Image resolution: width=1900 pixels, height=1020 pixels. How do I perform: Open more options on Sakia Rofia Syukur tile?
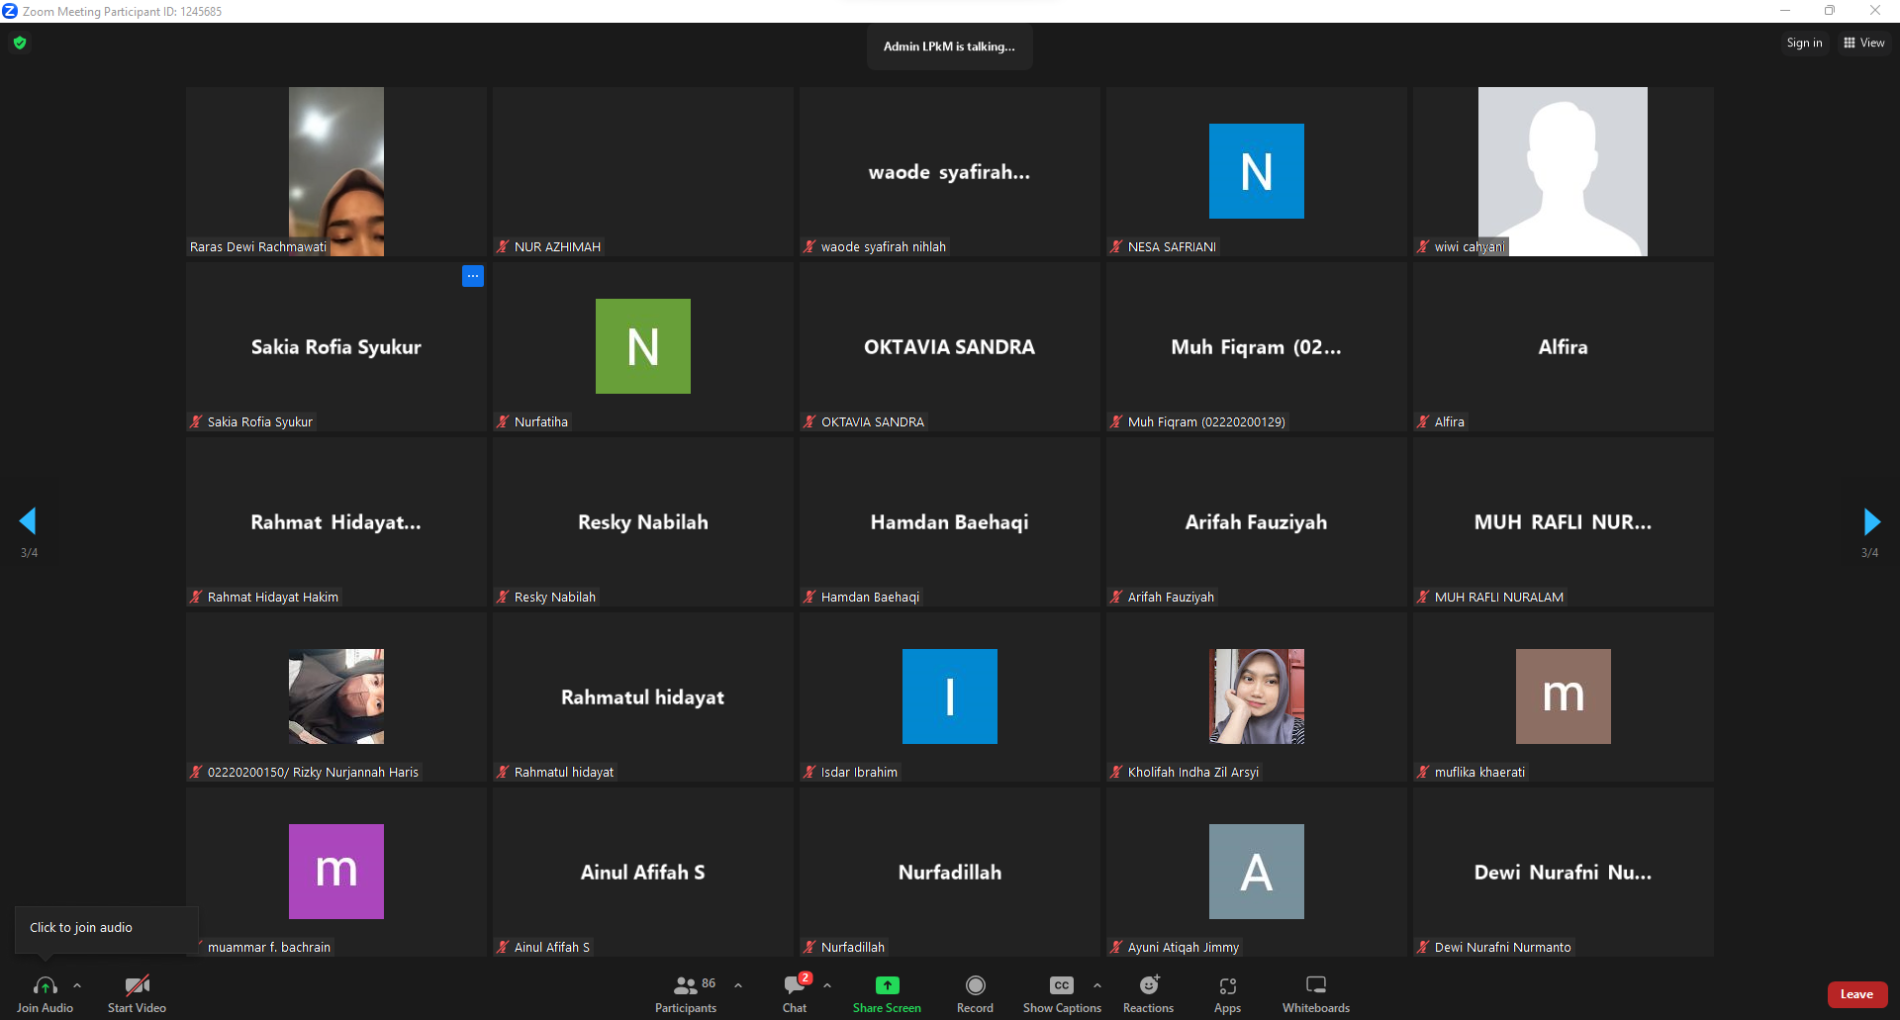pyautogui.click(x=473, y=276)
